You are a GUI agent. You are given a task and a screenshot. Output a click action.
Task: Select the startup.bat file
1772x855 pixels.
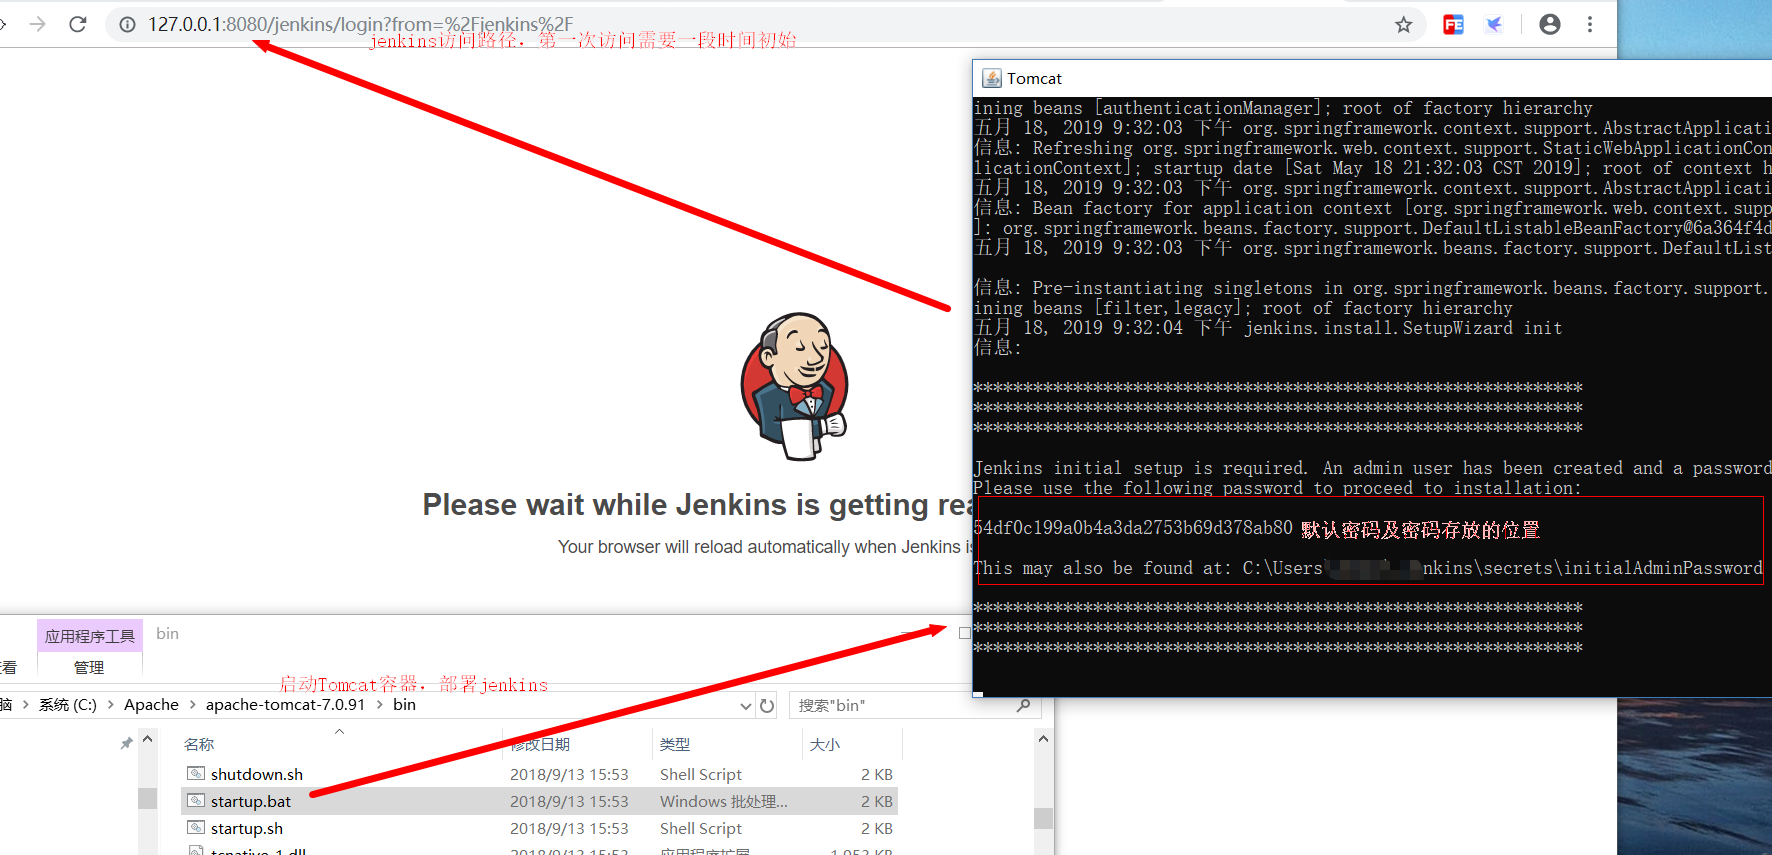coord(251,801)
